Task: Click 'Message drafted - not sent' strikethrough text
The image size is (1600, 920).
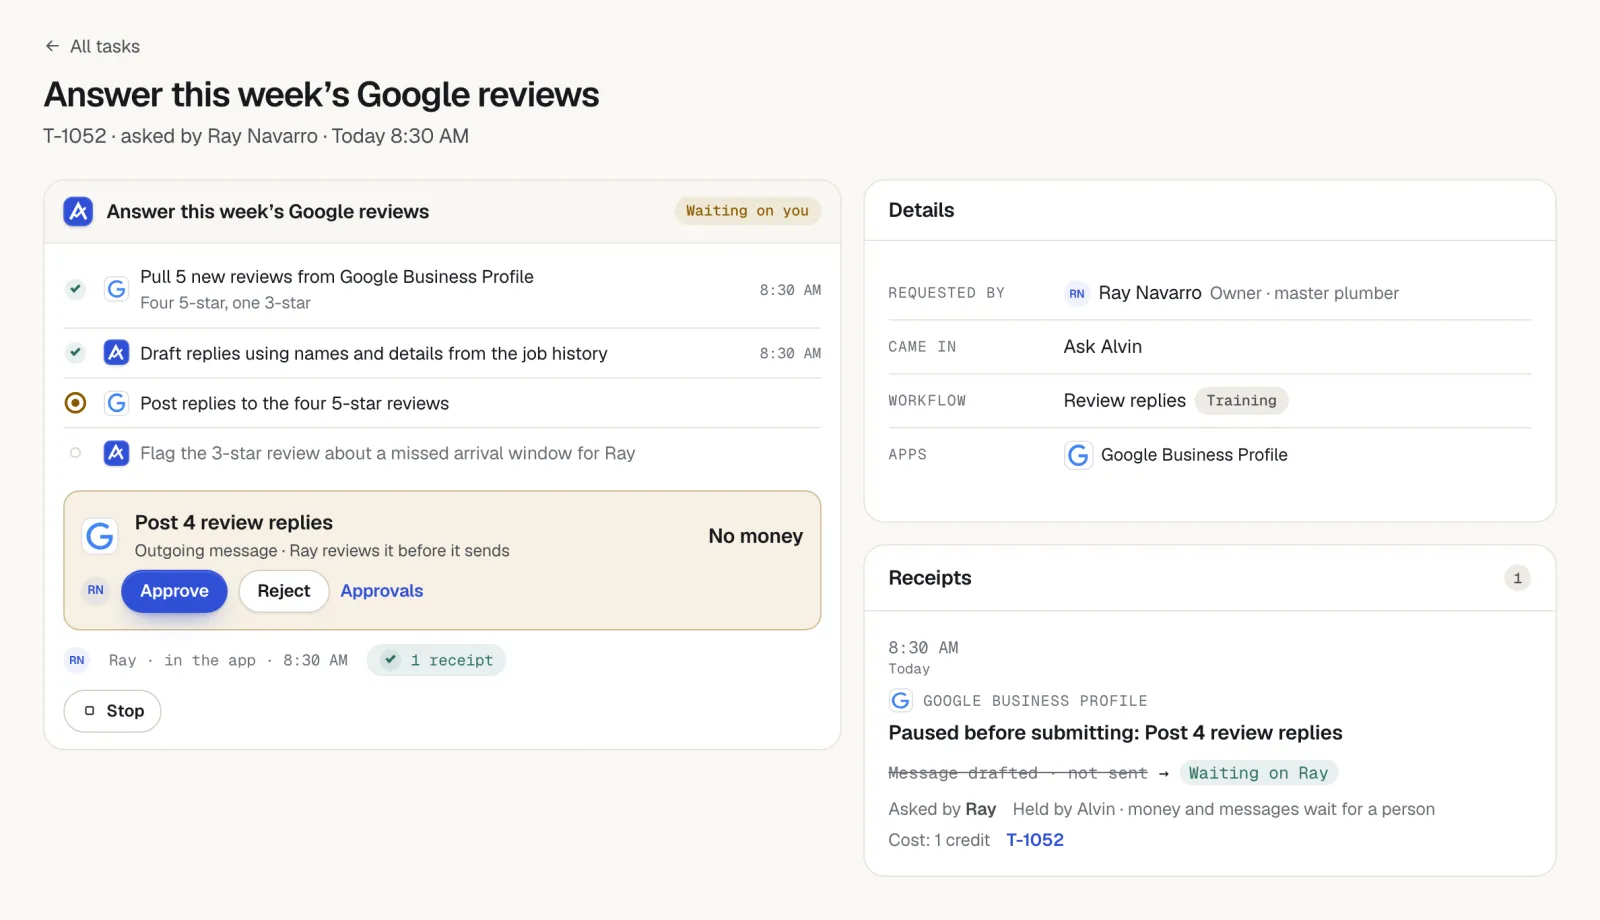Action: tap(1017, 773)
